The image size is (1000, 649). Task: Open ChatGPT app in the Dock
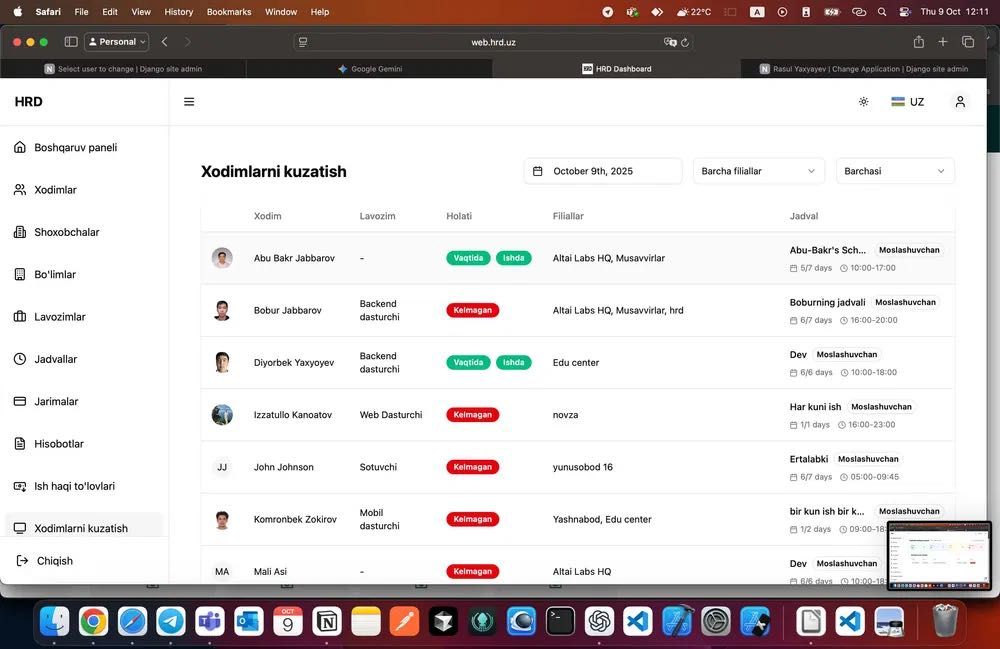599,621
